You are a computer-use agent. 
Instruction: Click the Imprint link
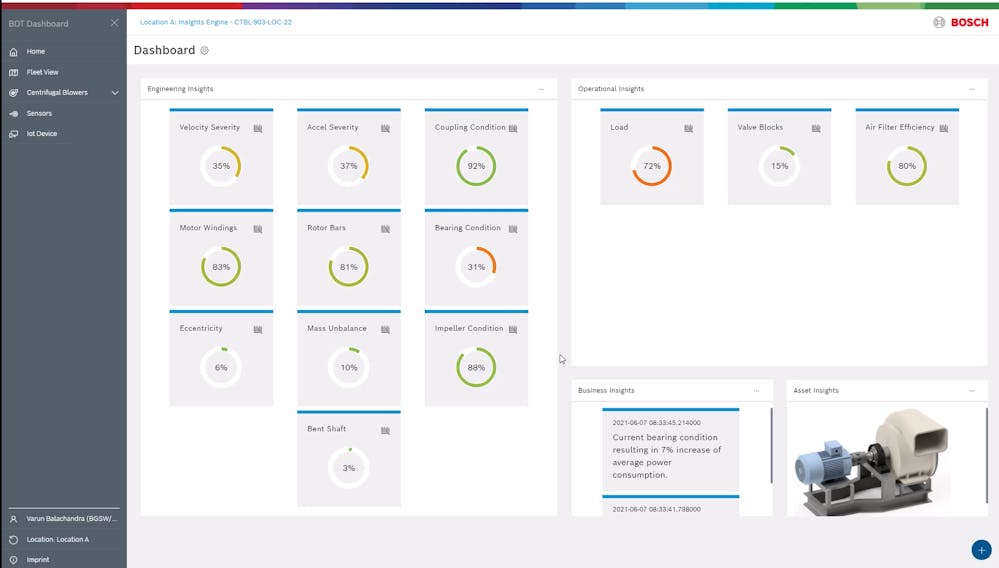click(38, 559)
